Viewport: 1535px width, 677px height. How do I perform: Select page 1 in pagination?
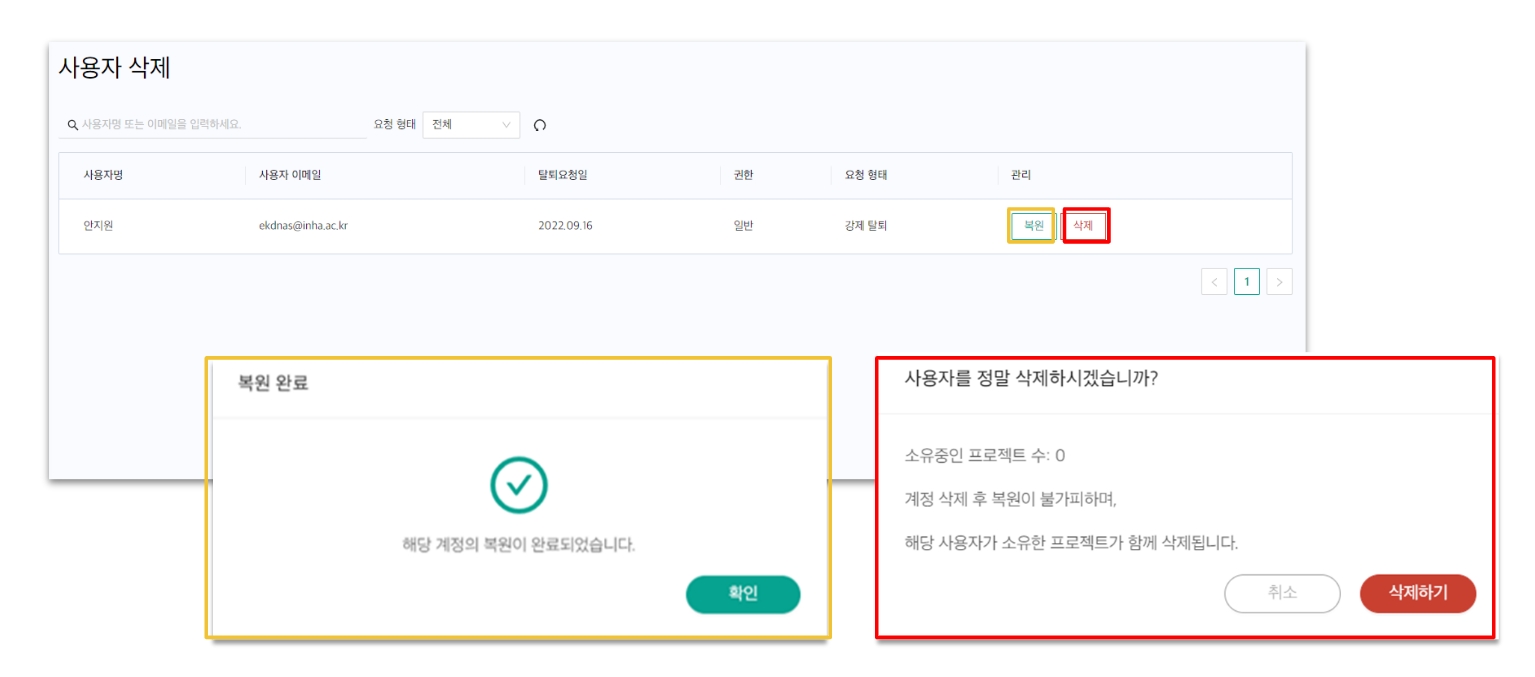coord(1246,282)
